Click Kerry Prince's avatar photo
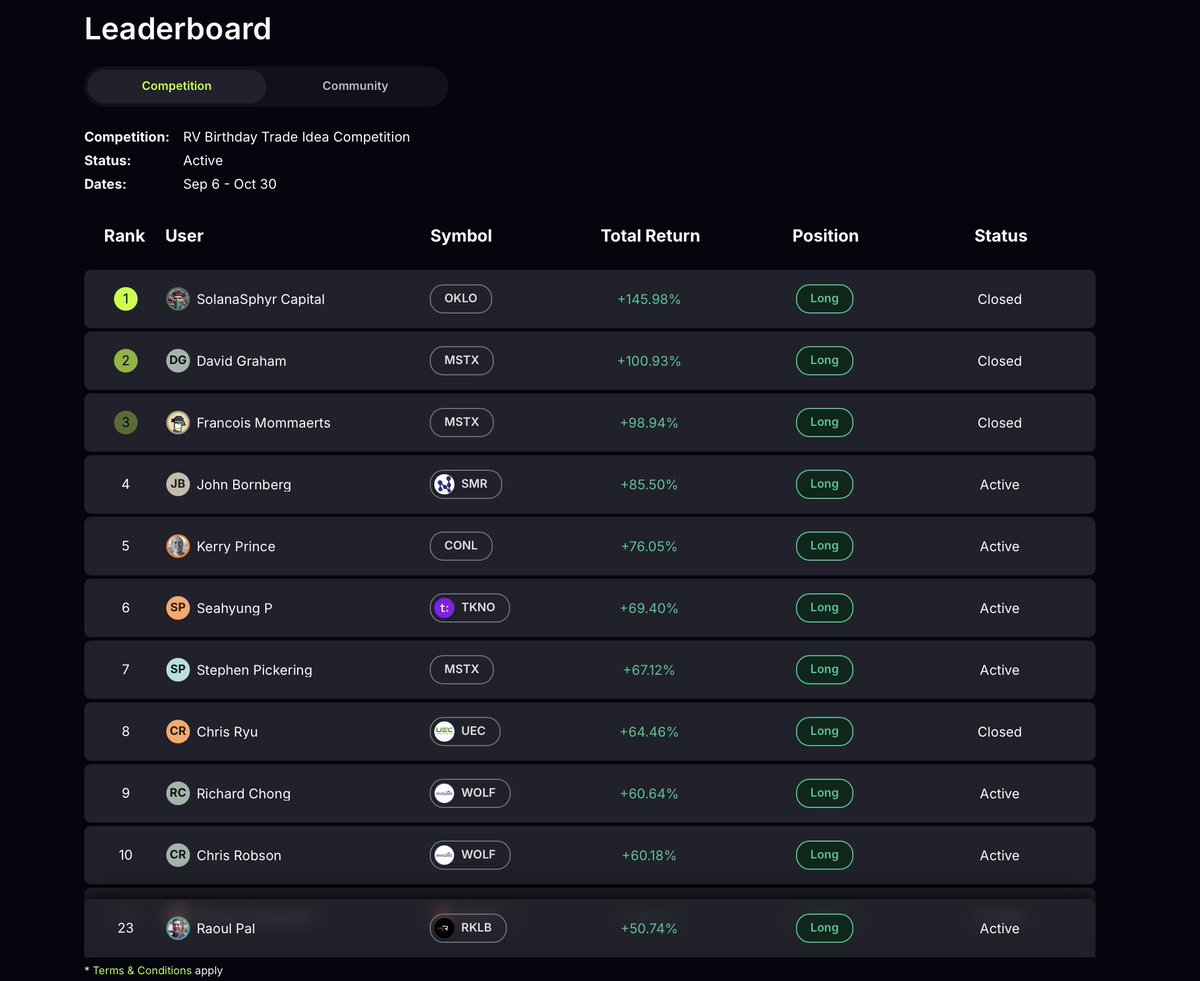The width and height of the screenshot is (1200, 981). [x=178, y=546]
